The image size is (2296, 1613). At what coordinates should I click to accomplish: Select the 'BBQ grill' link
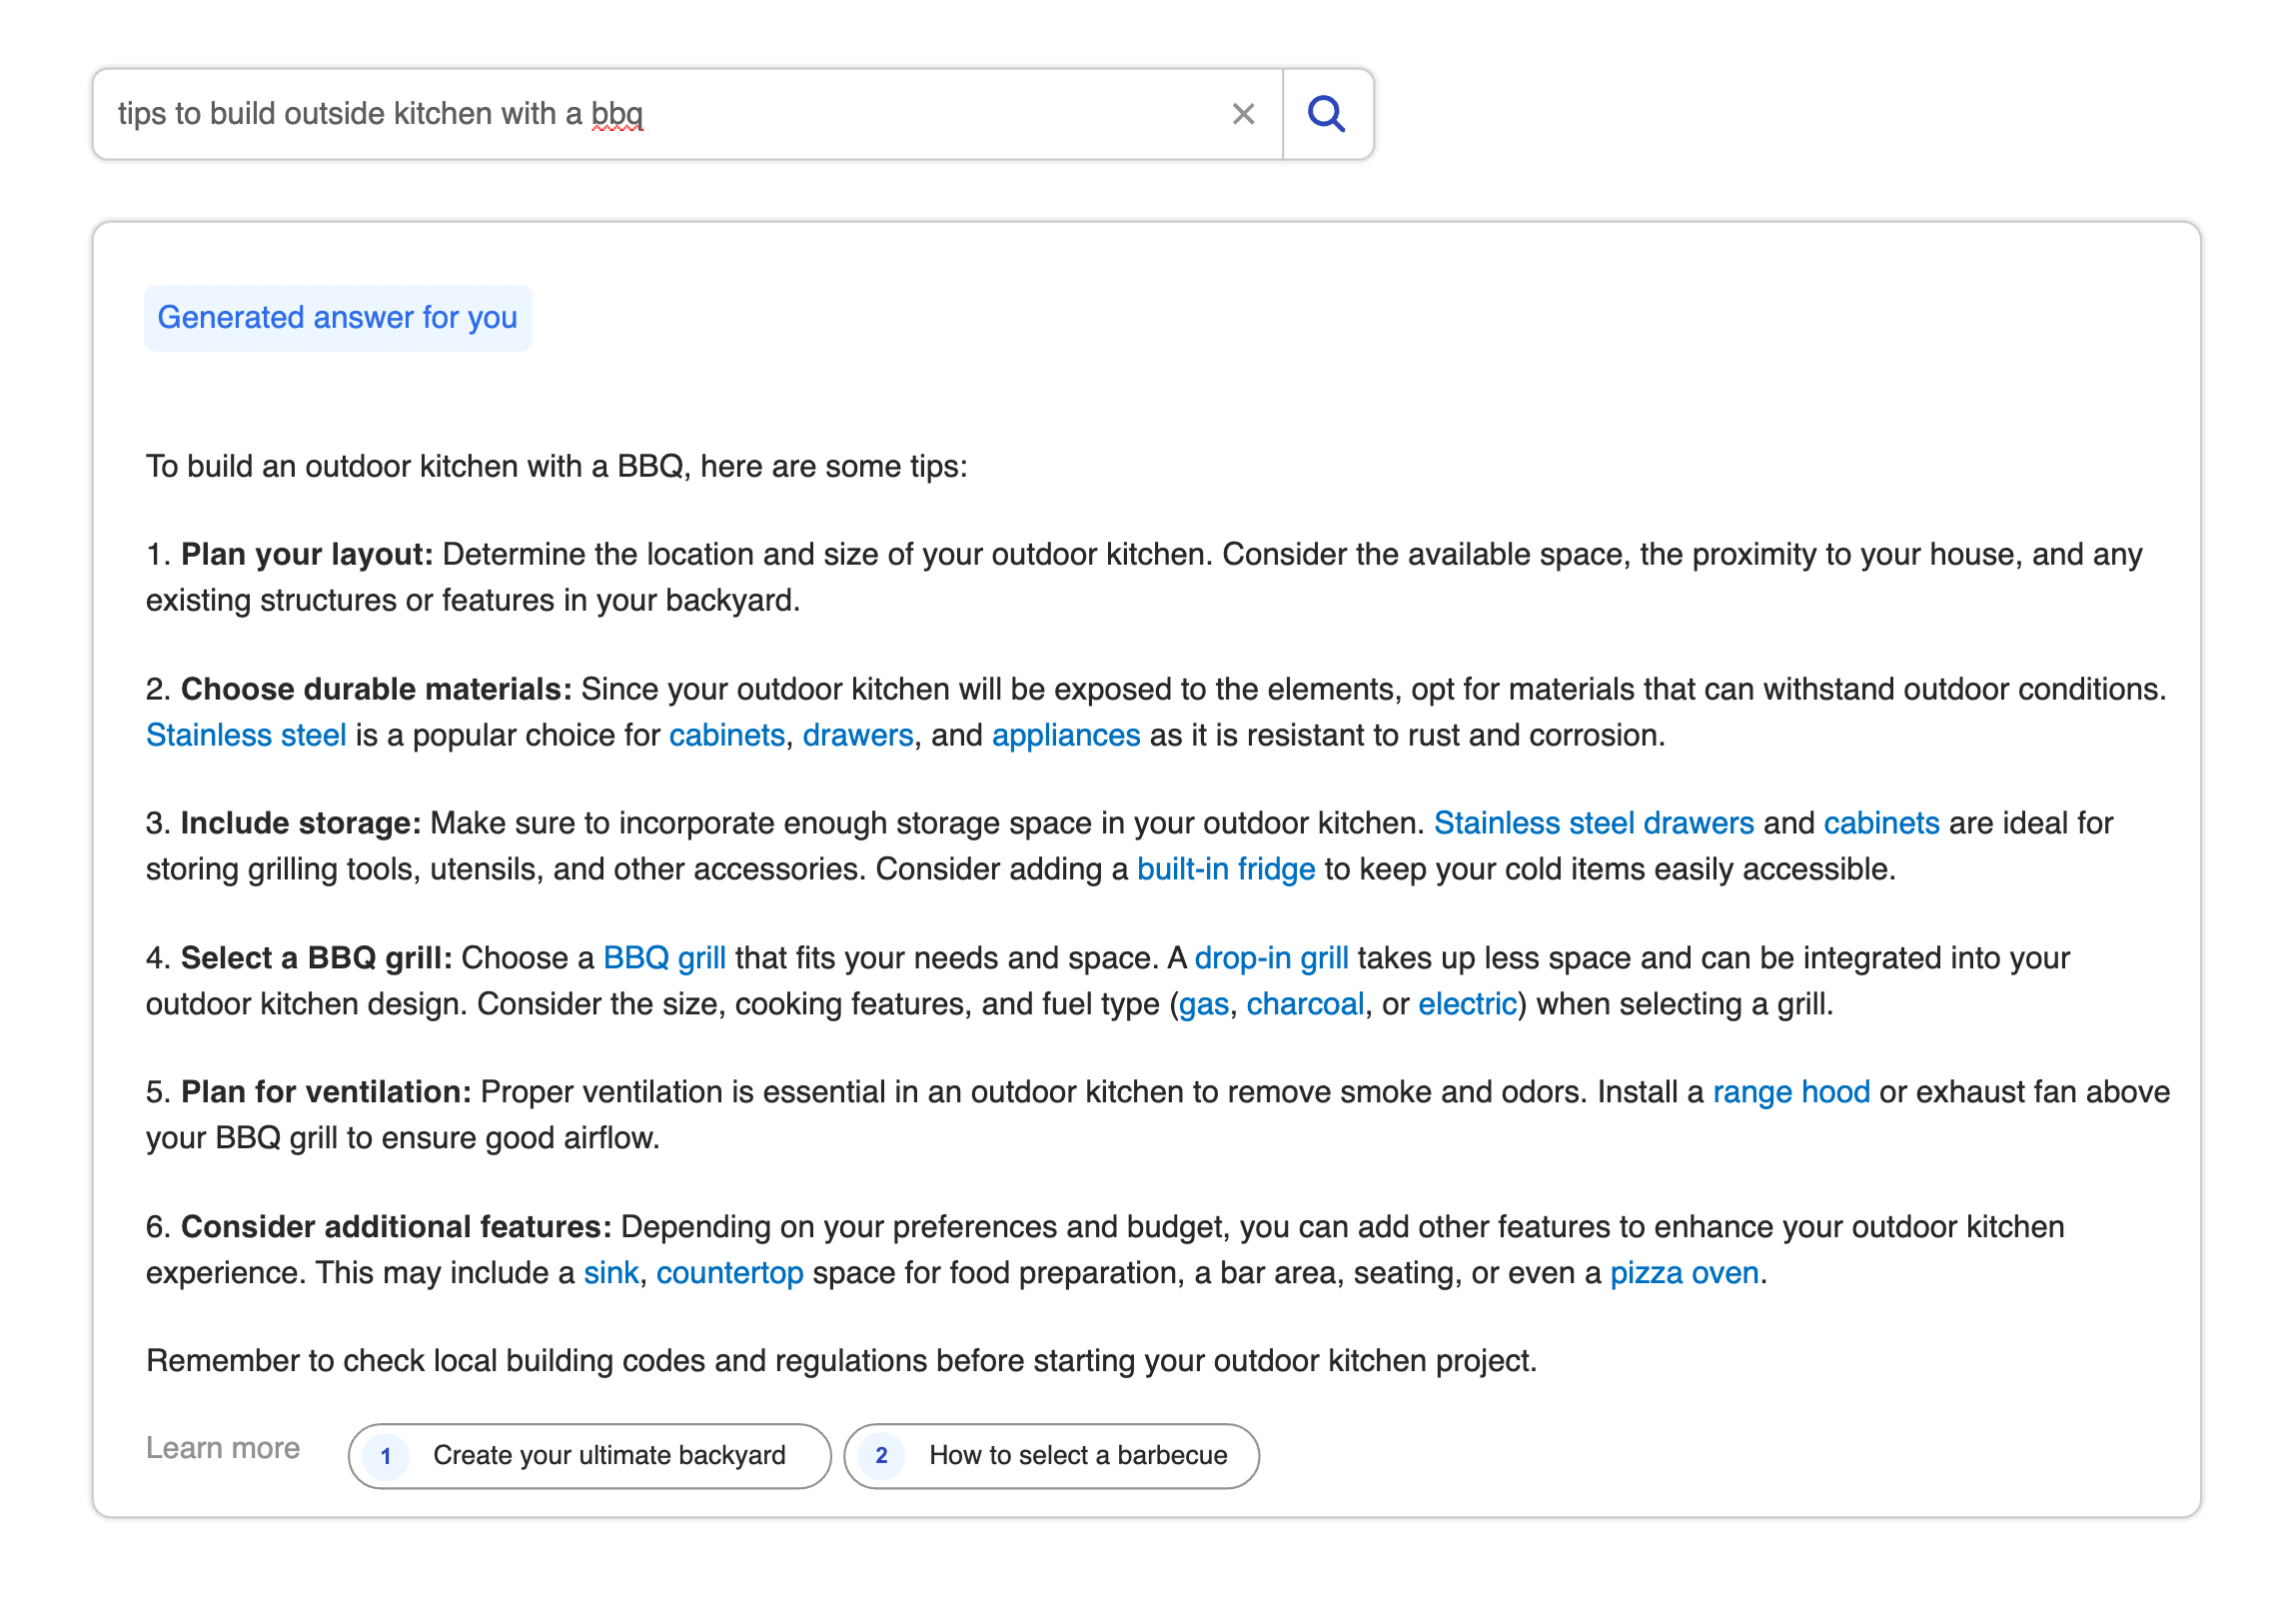[x=665, y=957]
